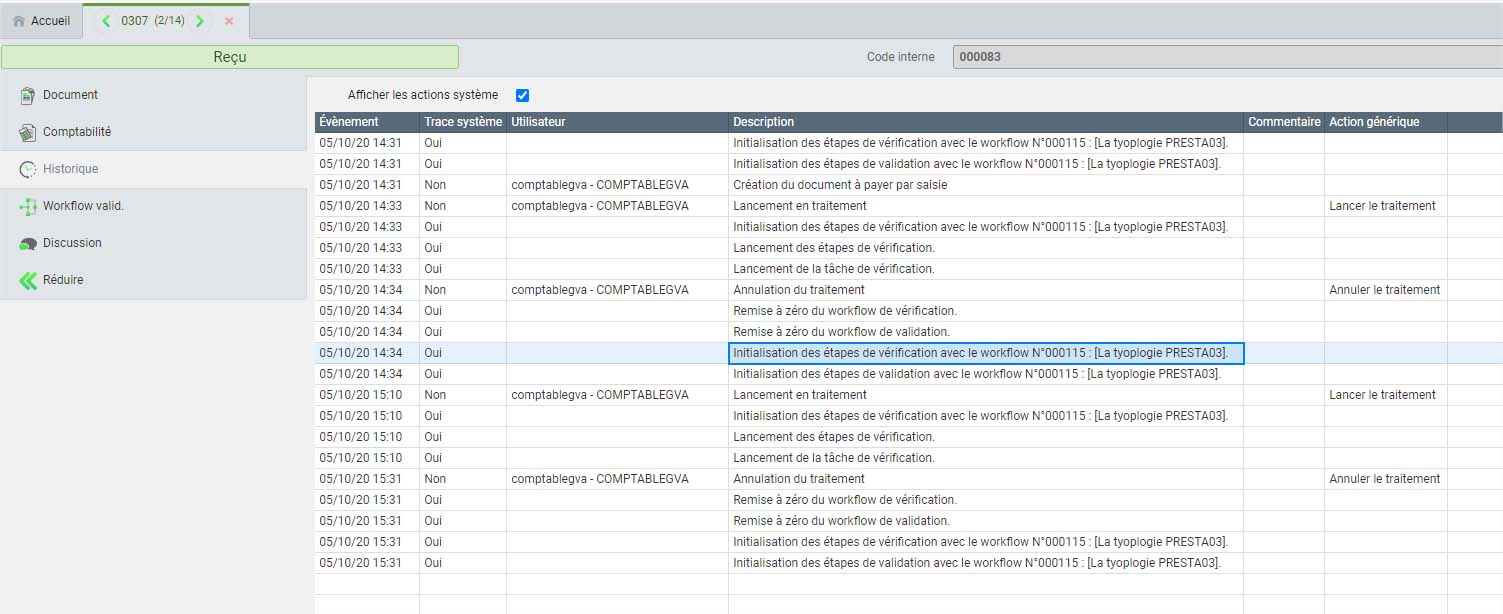
Task: Click 'Lancer le traitement' in the 14:33 row
Action: [x=1382, y=206]
